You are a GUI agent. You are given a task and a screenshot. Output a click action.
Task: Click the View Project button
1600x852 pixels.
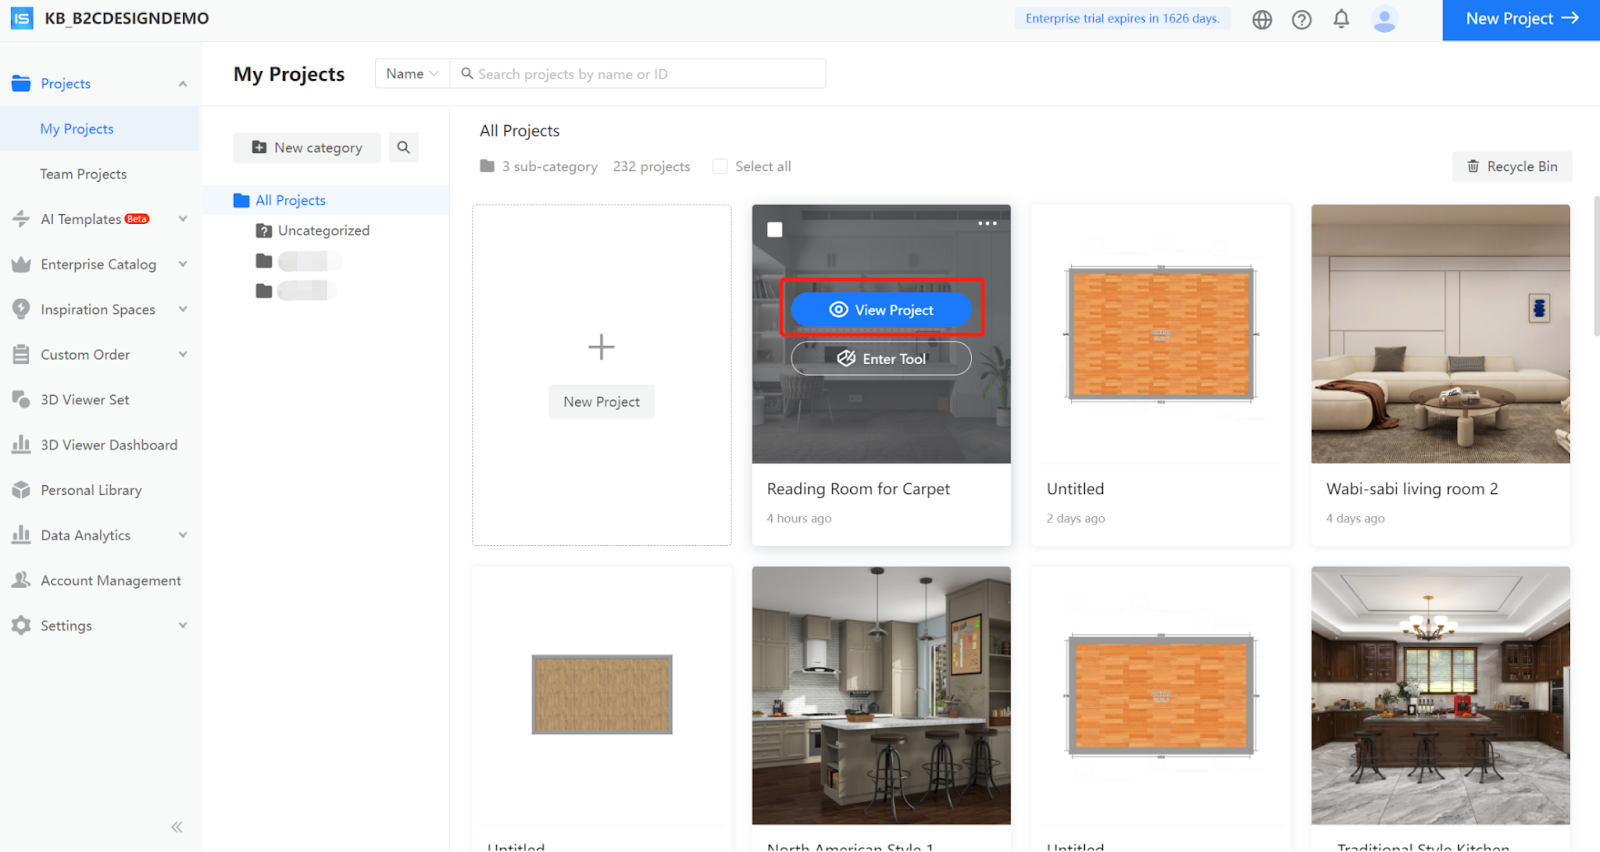click(x=881, y=310)
